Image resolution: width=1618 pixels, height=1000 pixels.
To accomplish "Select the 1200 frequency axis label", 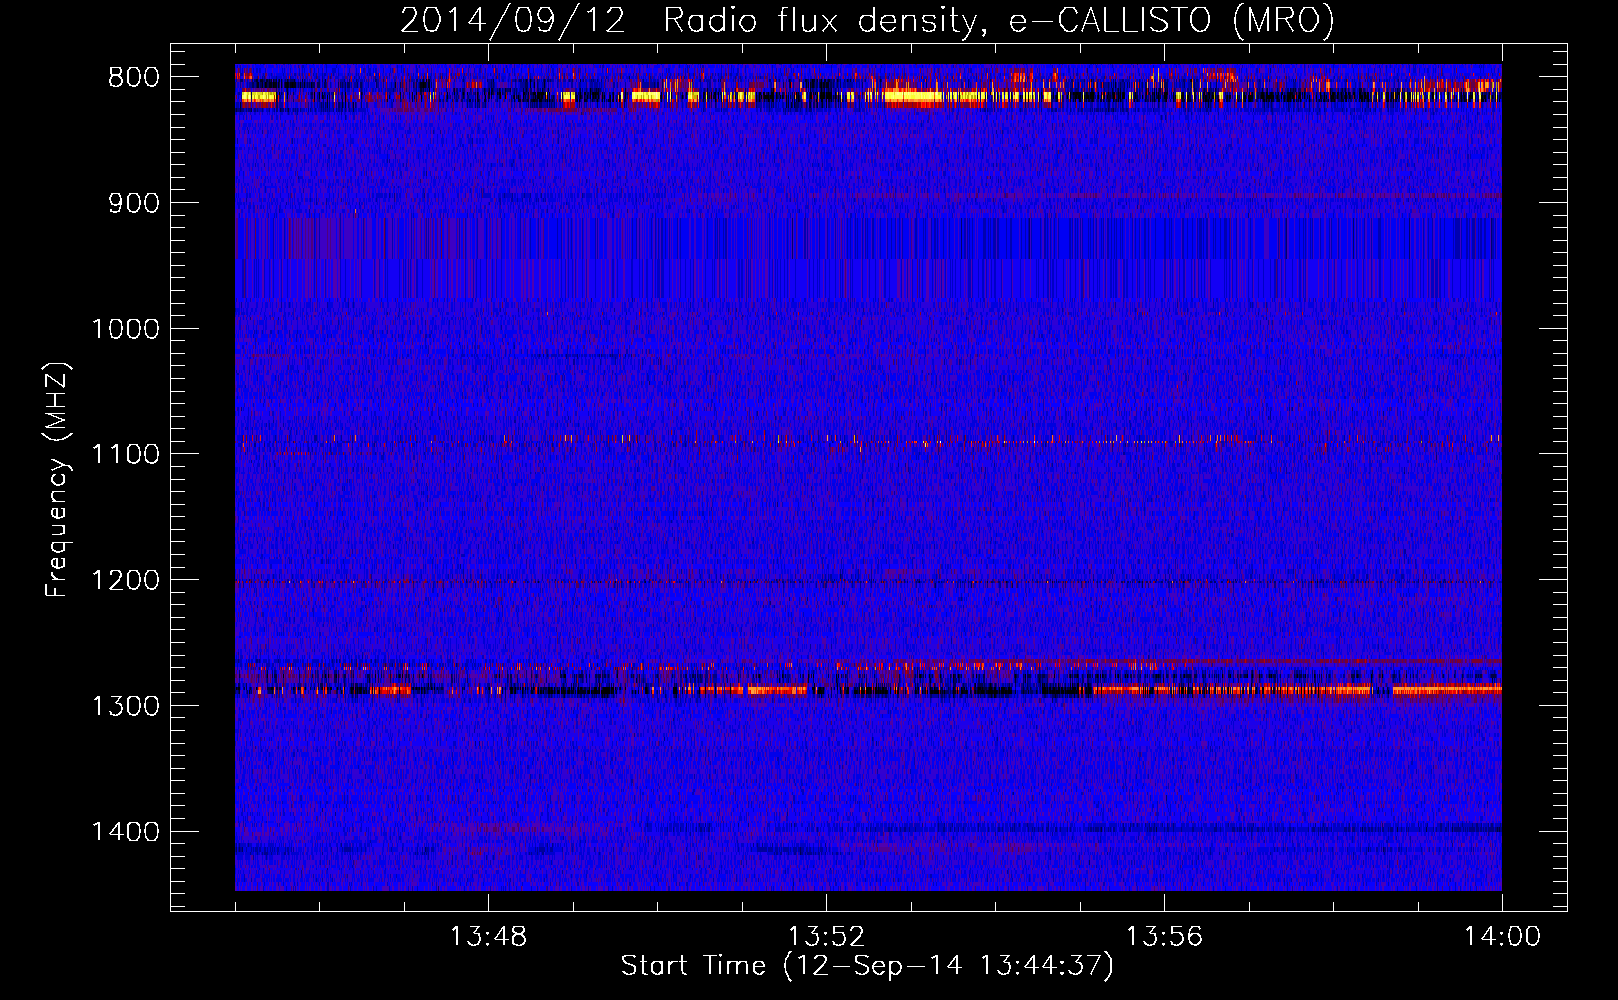I will 125,581.
